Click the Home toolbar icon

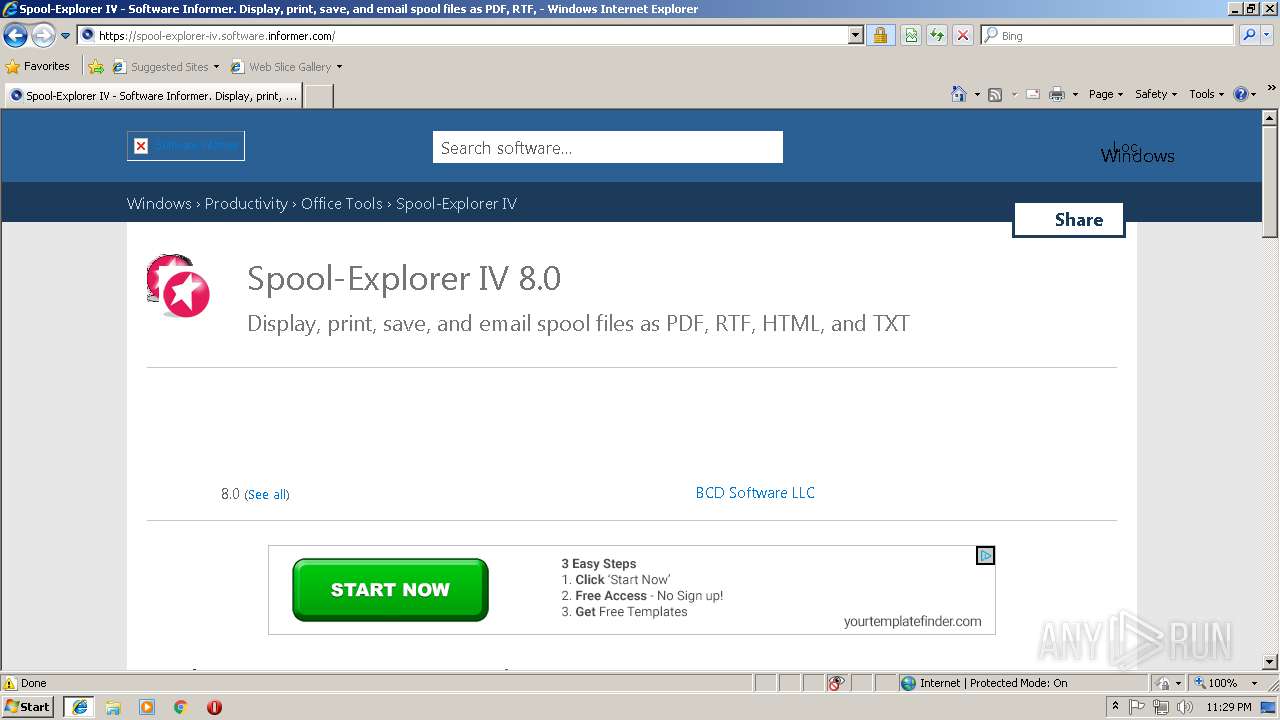pyautogui.click(x=959, y=94)
